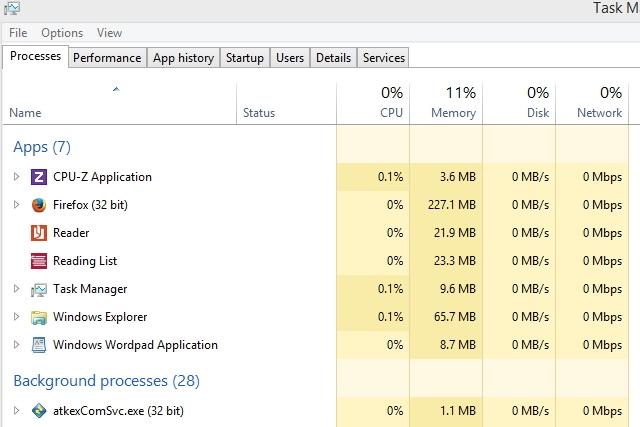Viewport: 640px width, 427px height.
Task: Switch to the Startup tab
Action: 245,58
